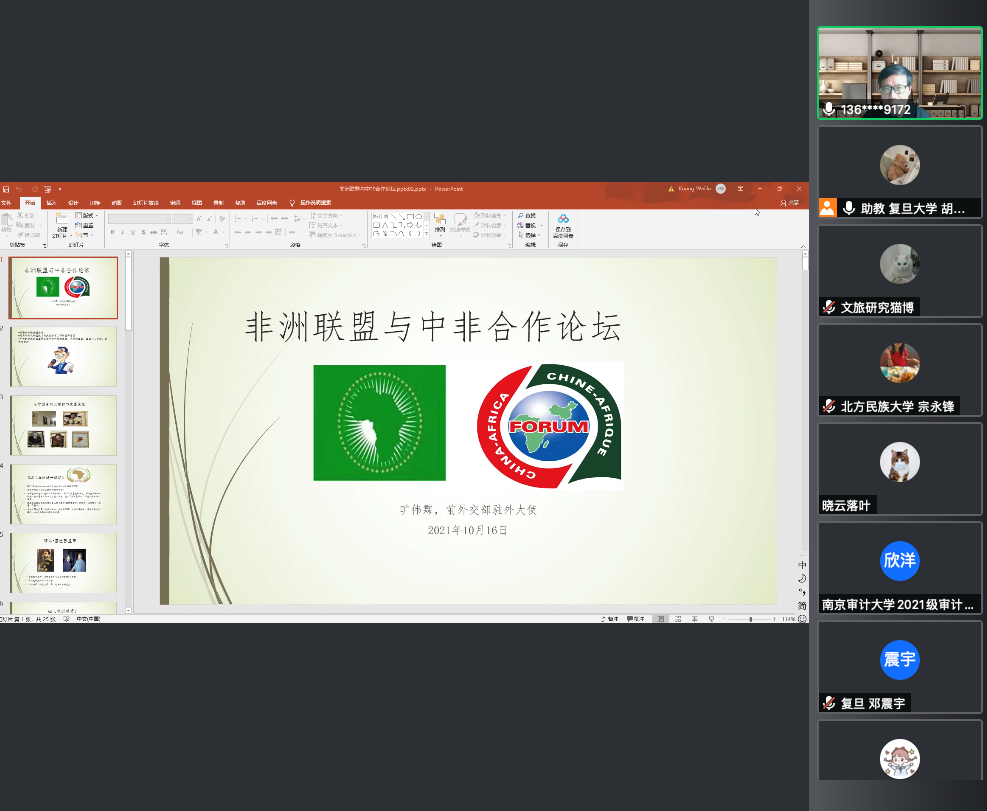Toggle Underline formatting in the font group
The width and height of the screenshot is (987, 811).
(x=132, y=232)
